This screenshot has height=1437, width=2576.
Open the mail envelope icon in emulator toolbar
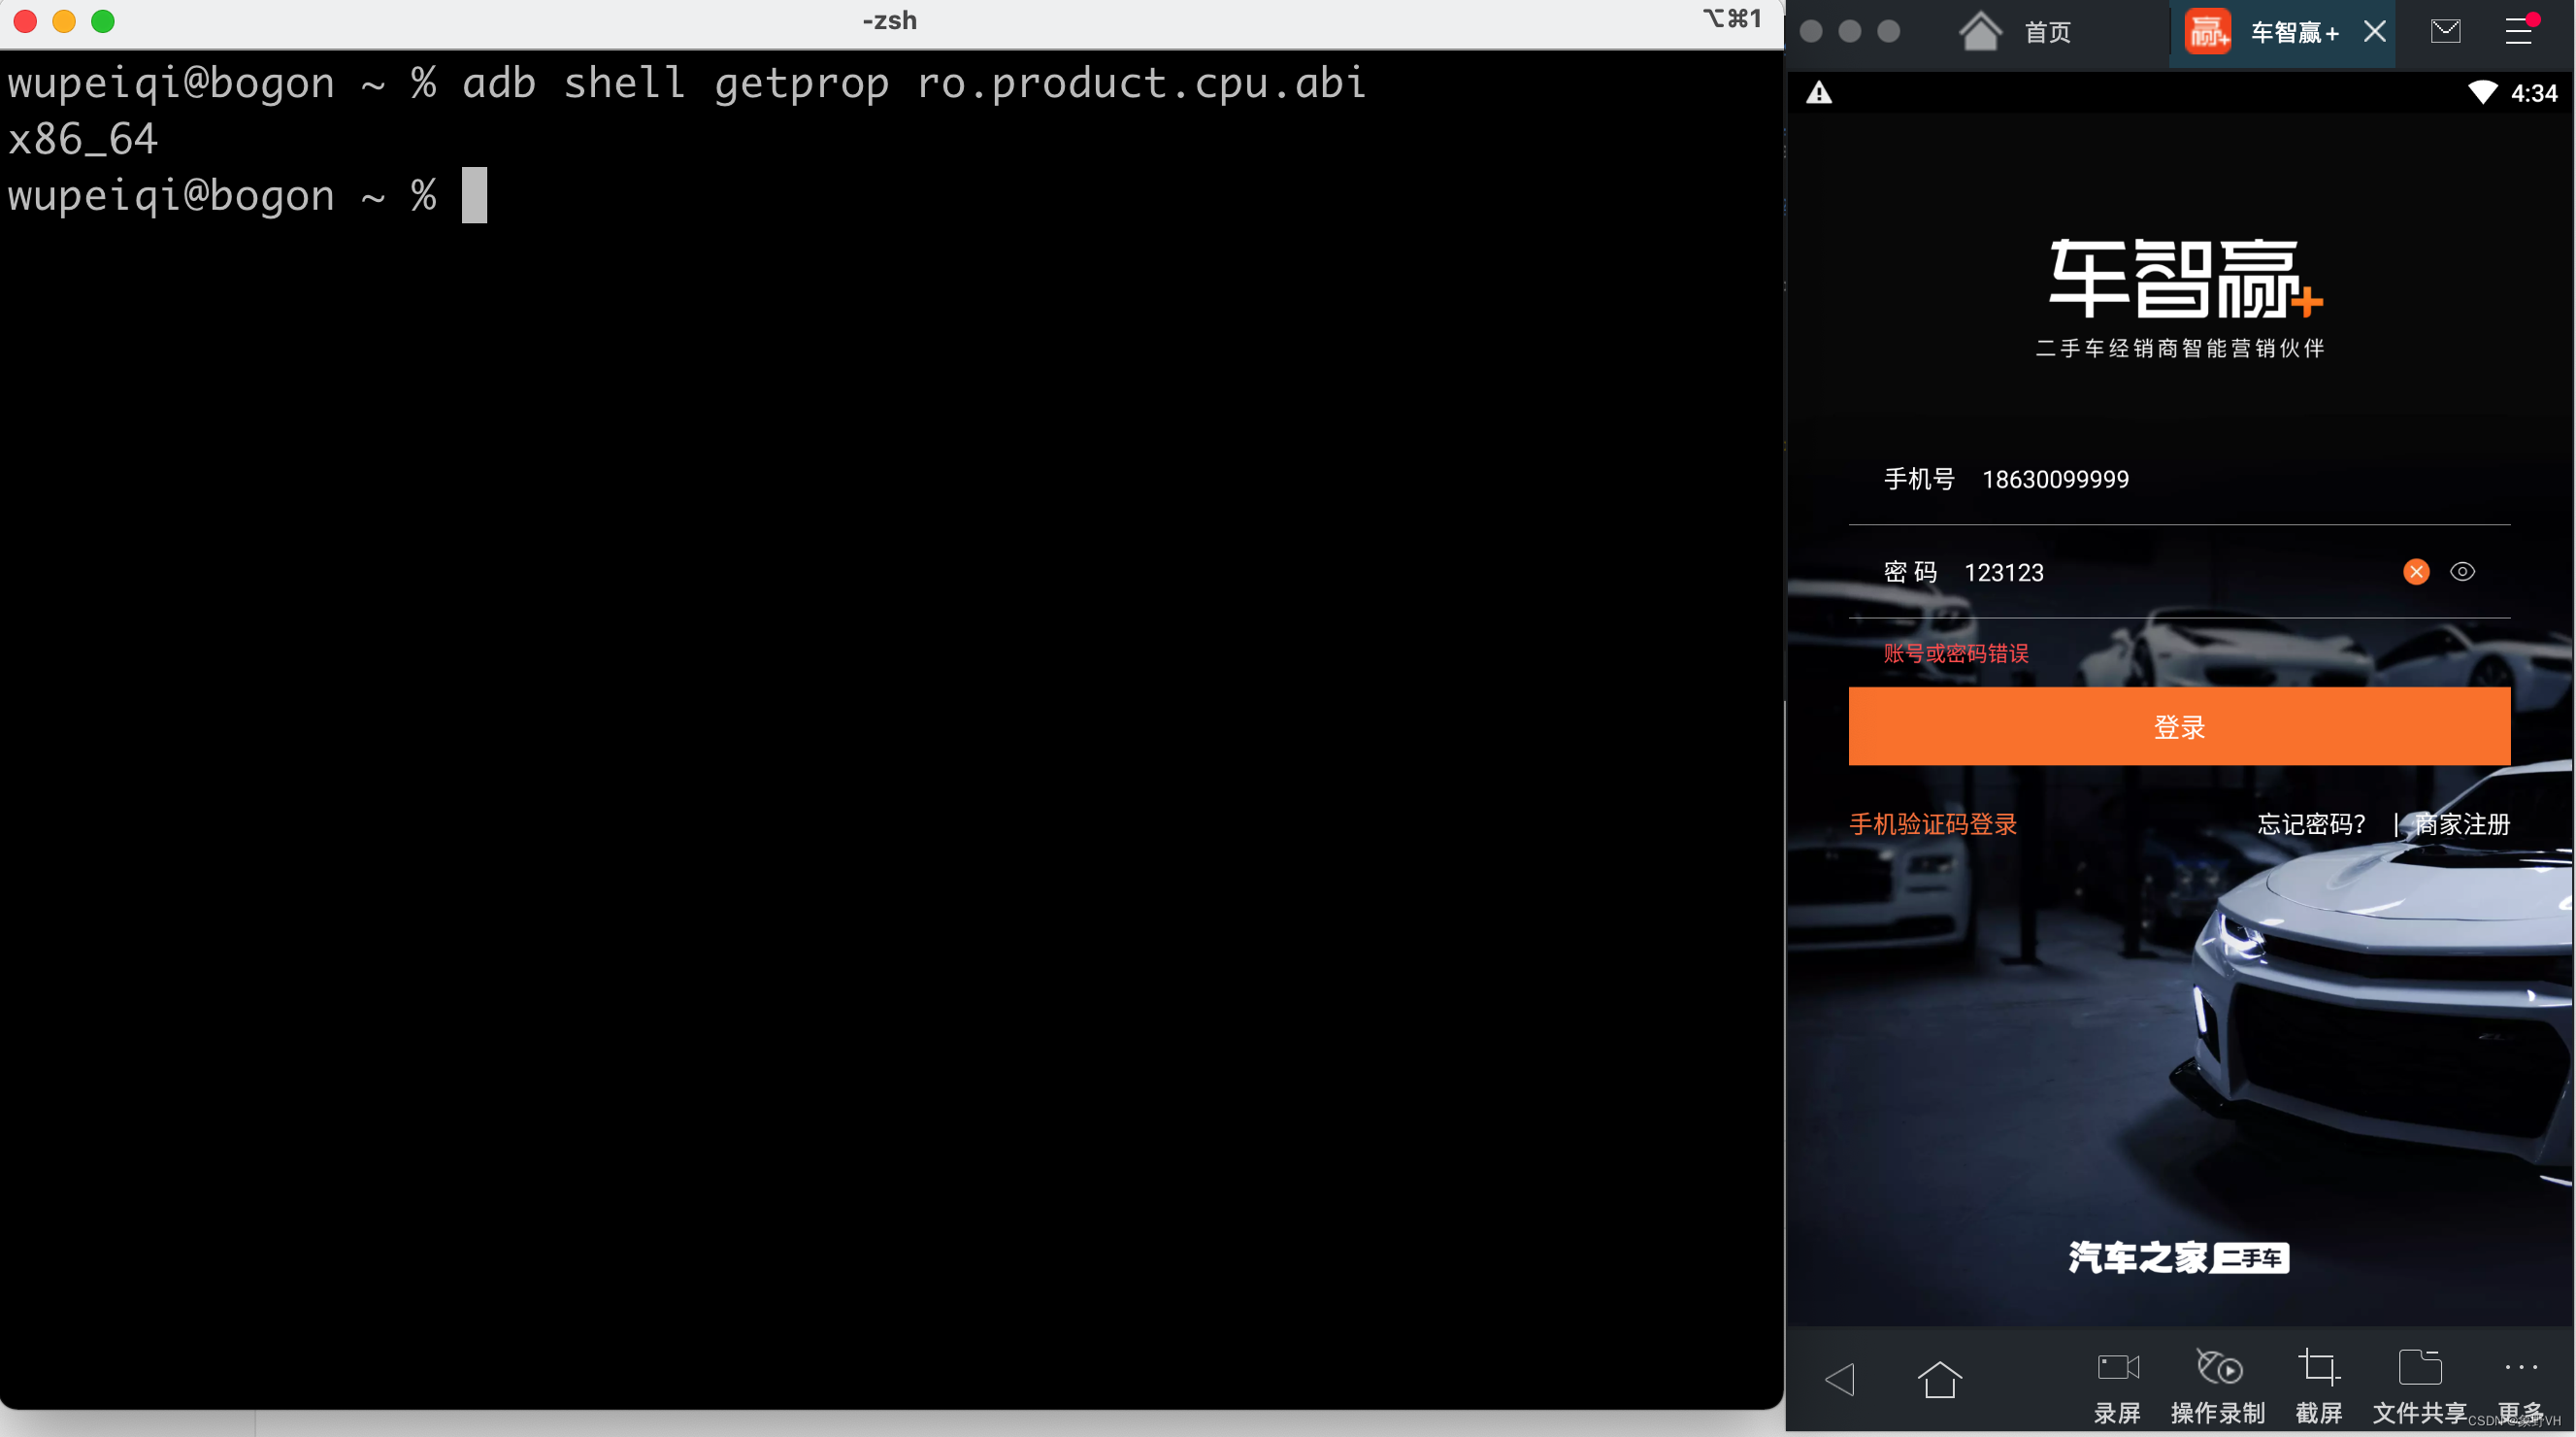pos(2446,31)
